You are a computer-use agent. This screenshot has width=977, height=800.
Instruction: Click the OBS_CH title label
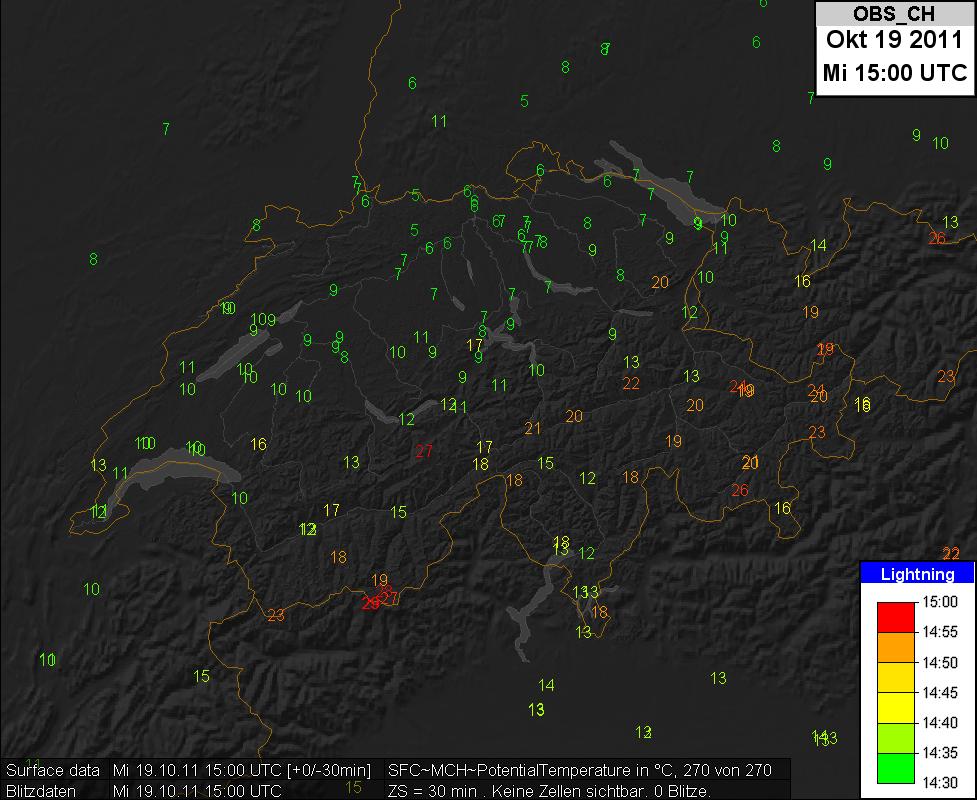click(894, 14)
